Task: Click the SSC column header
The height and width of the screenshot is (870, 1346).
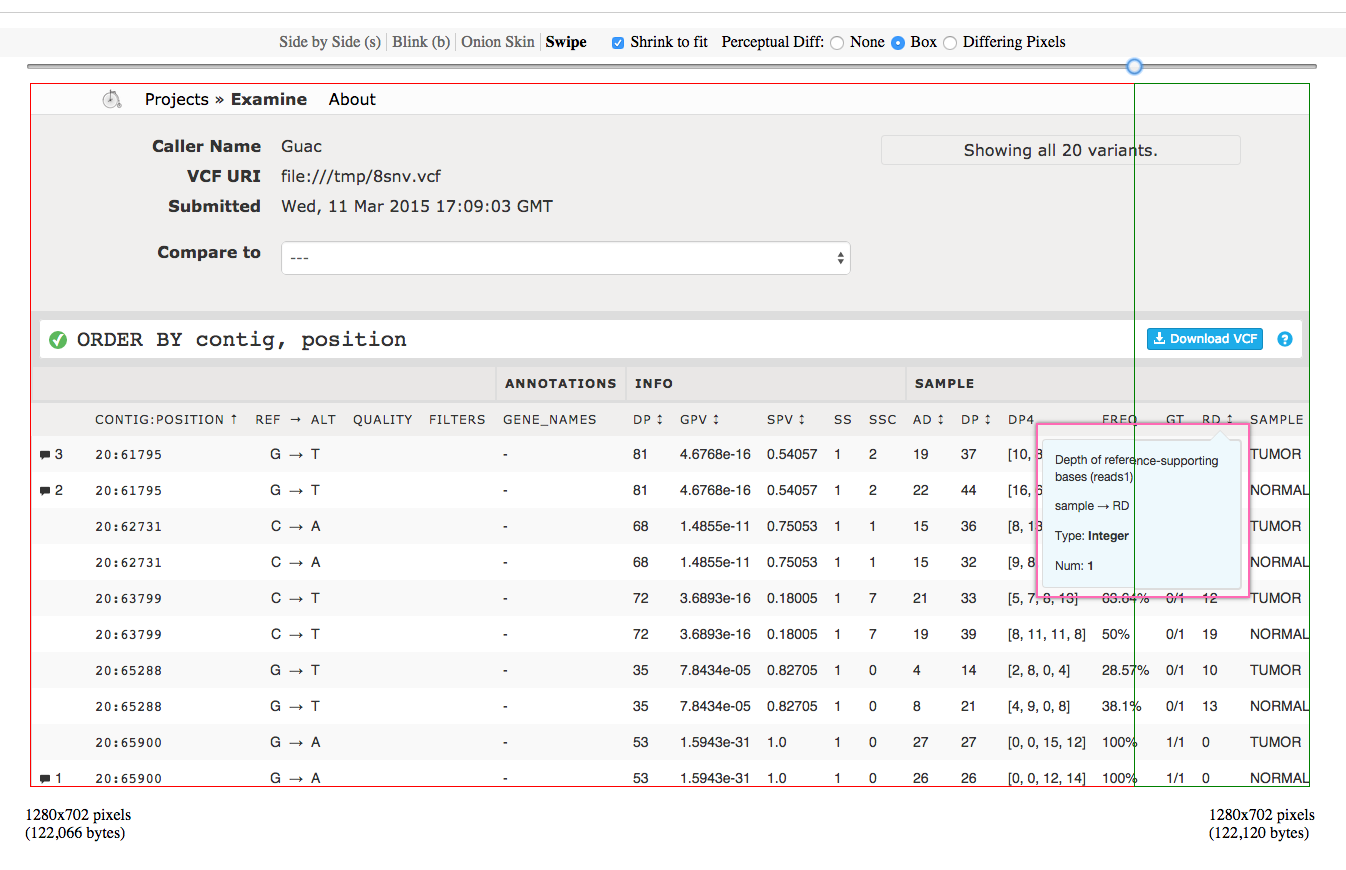Action: [x=883, y=420]
